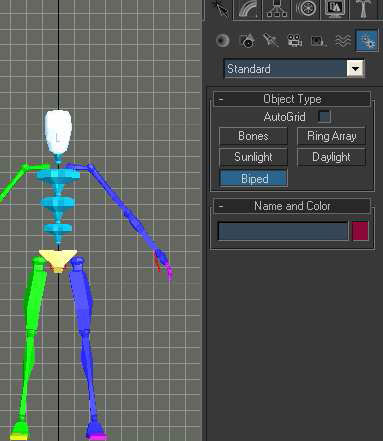Select the top cyan spine segment
Image resolution: width=383 pixels, height=441 pixels.
[x=58, y=176]
